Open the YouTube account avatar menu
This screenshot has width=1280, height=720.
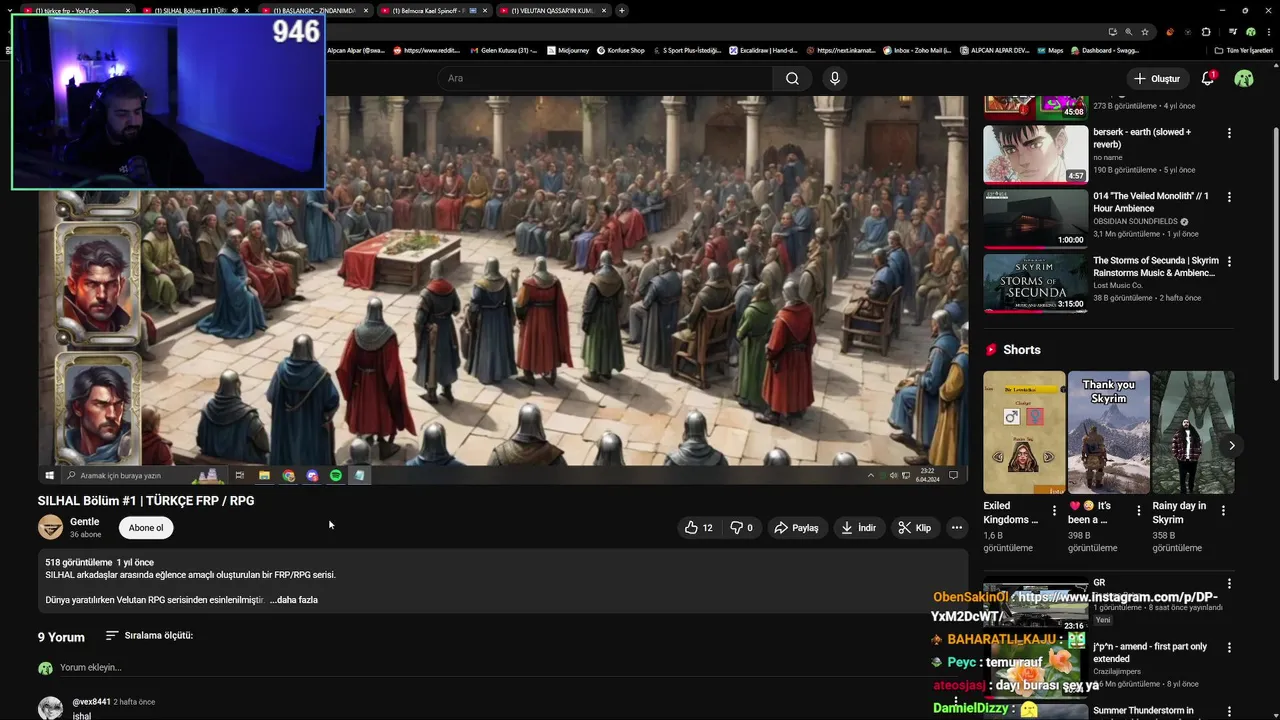click(1244, 78)
